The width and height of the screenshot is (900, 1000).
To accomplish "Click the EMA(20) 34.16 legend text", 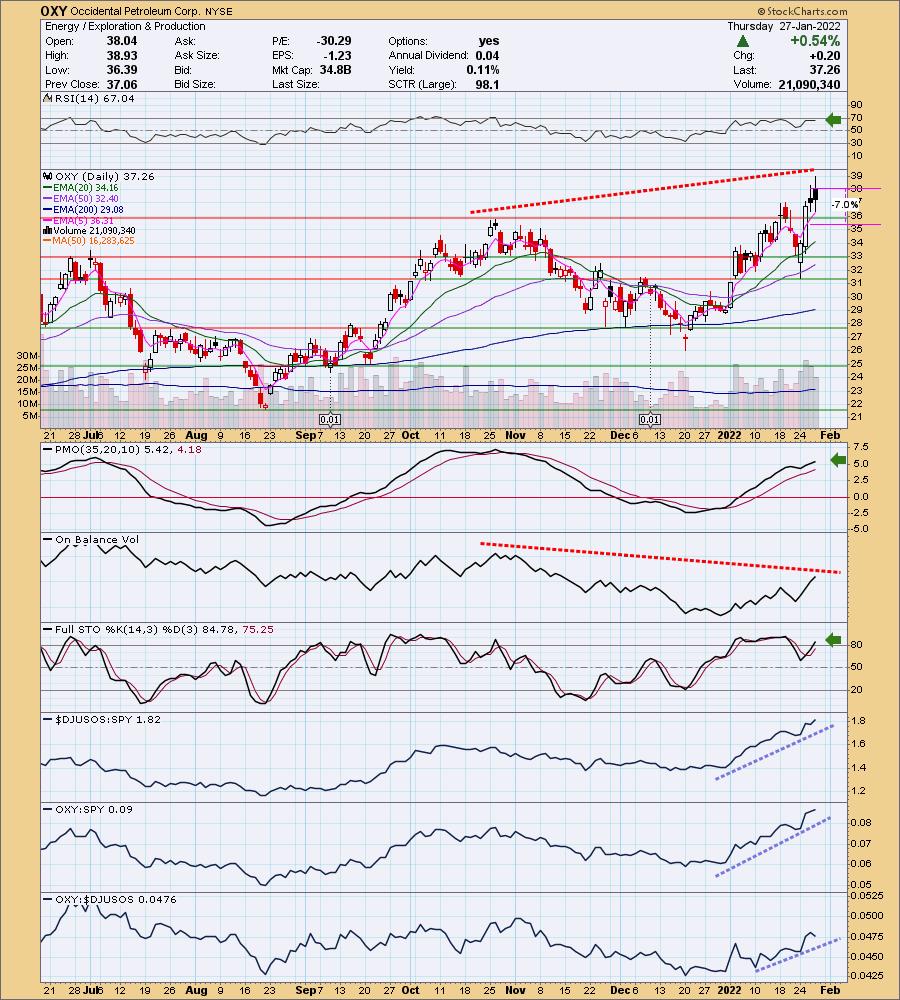I will pos(85,188).
